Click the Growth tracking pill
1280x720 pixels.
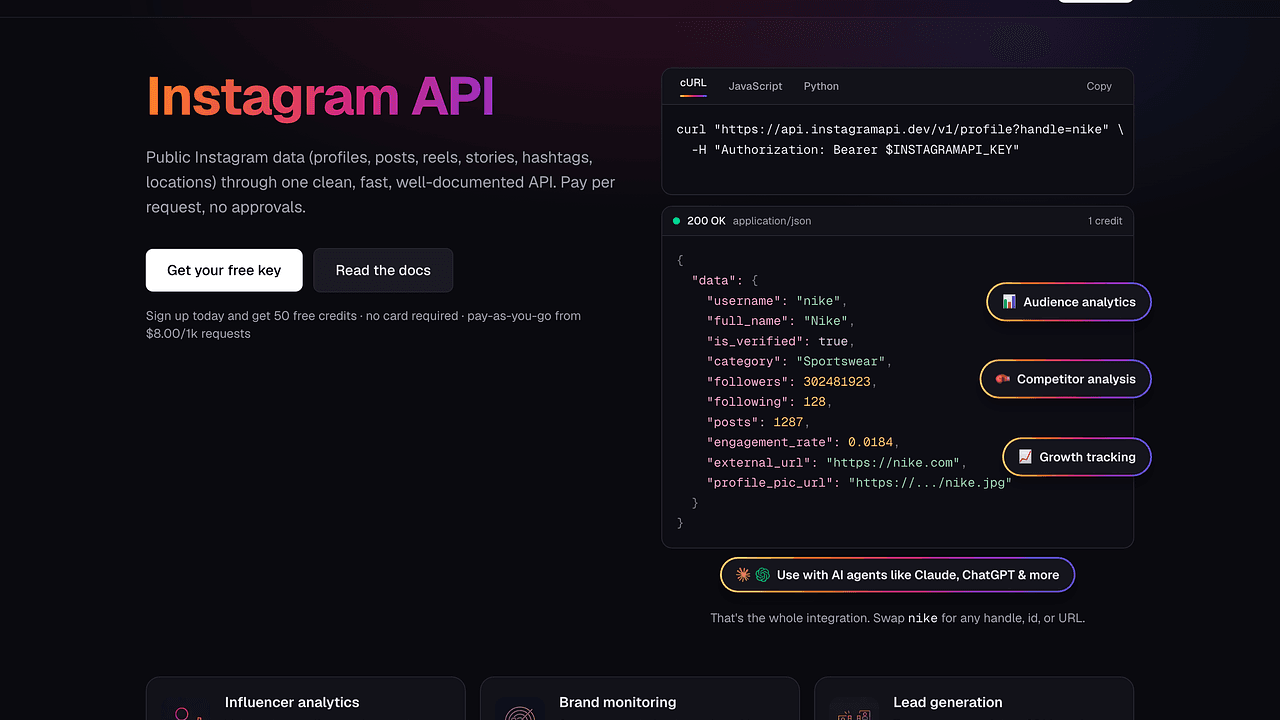click(1077, 457)
